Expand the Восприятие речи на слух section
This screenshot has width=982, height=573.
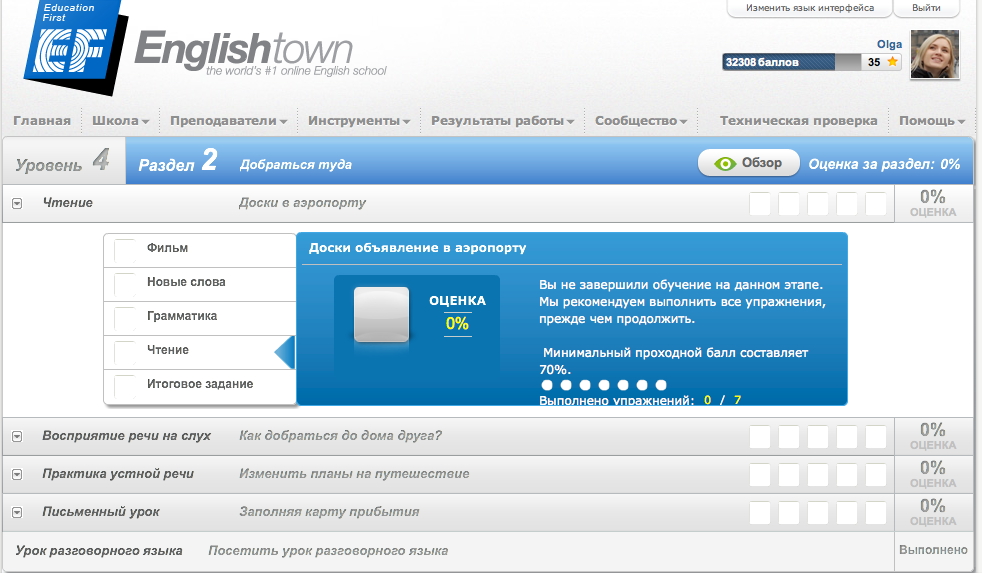click(18, 436)
